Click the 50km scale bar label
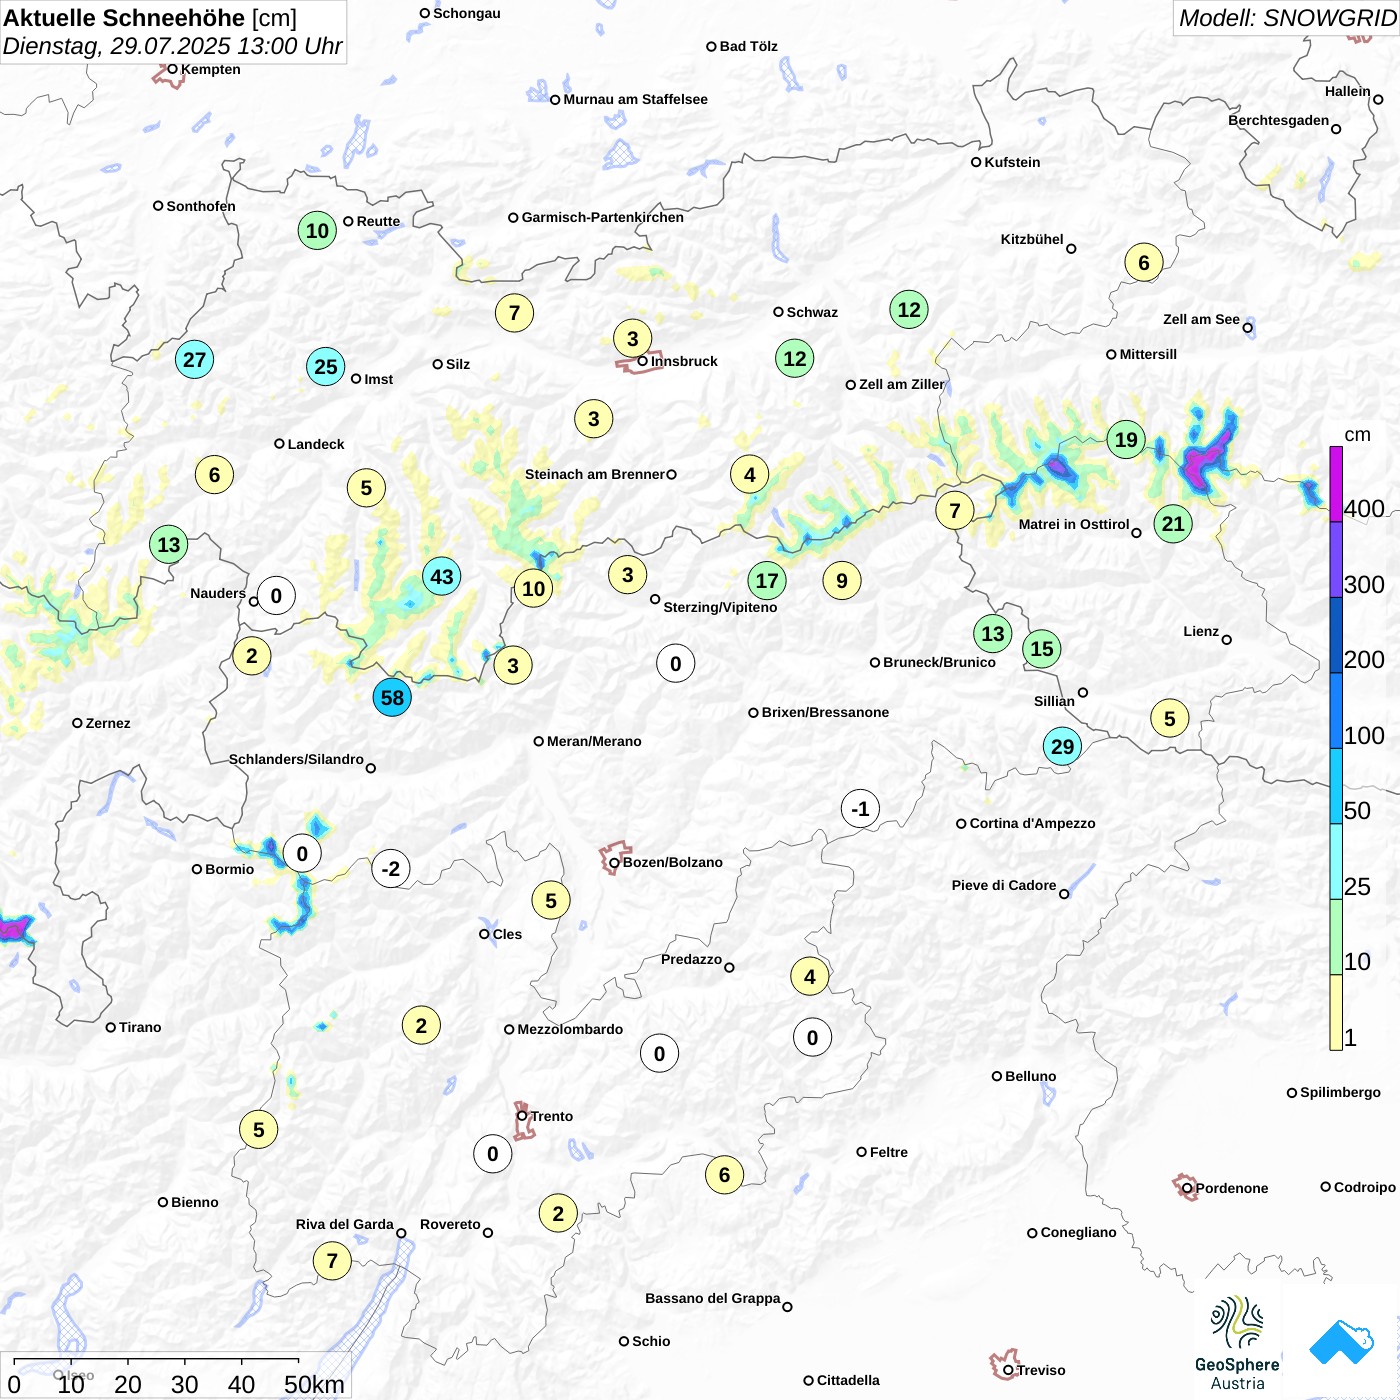Image resolution: width=1400 pixels, height=1400 pixels. tap(314, 1384)
